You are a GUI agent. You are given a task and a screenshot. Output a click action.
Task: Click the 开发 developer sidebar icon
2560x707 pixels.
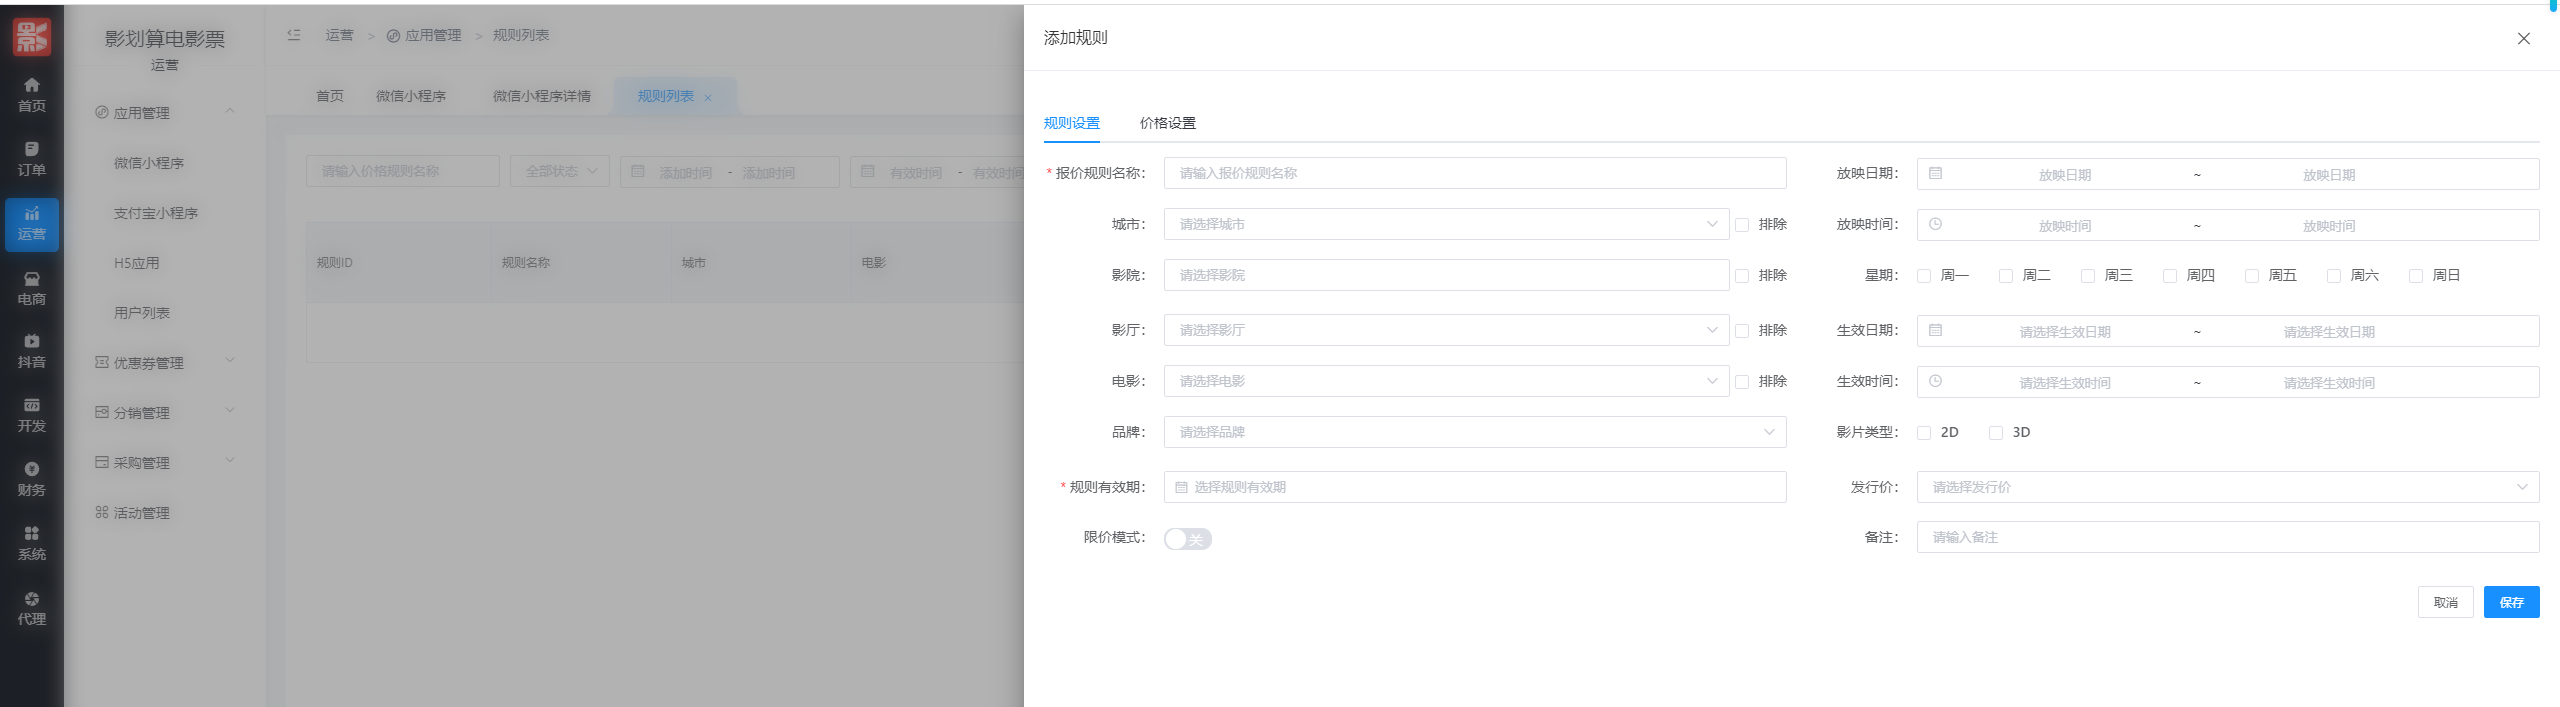click(x=31, y=415)
